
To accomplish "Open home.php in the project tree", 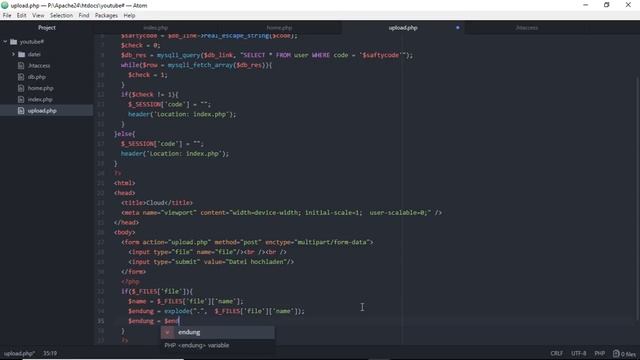I will point(40,88).
